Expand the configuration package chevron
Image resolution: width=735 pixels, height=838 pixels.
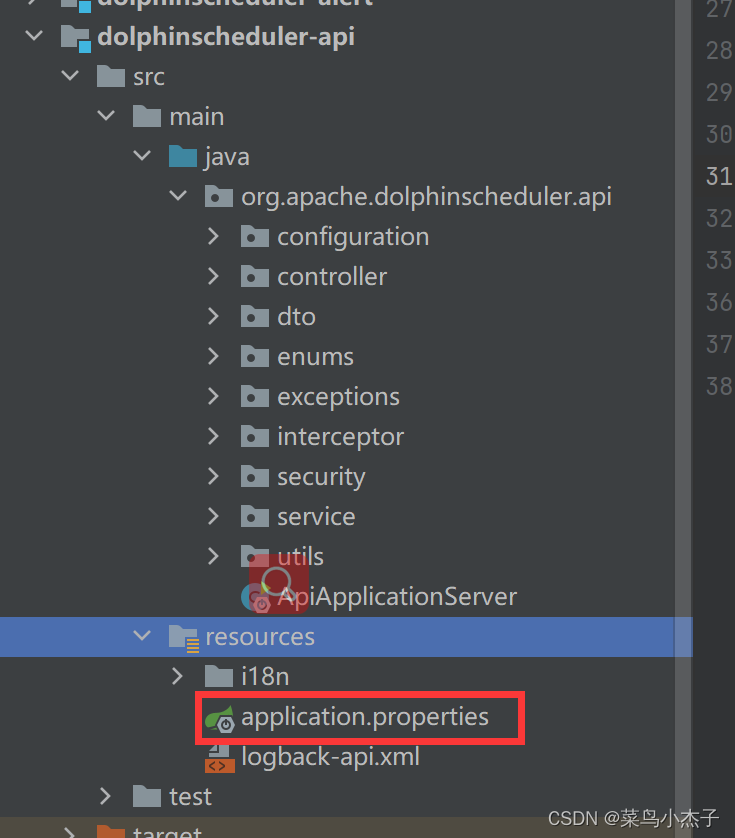(213, 236)
